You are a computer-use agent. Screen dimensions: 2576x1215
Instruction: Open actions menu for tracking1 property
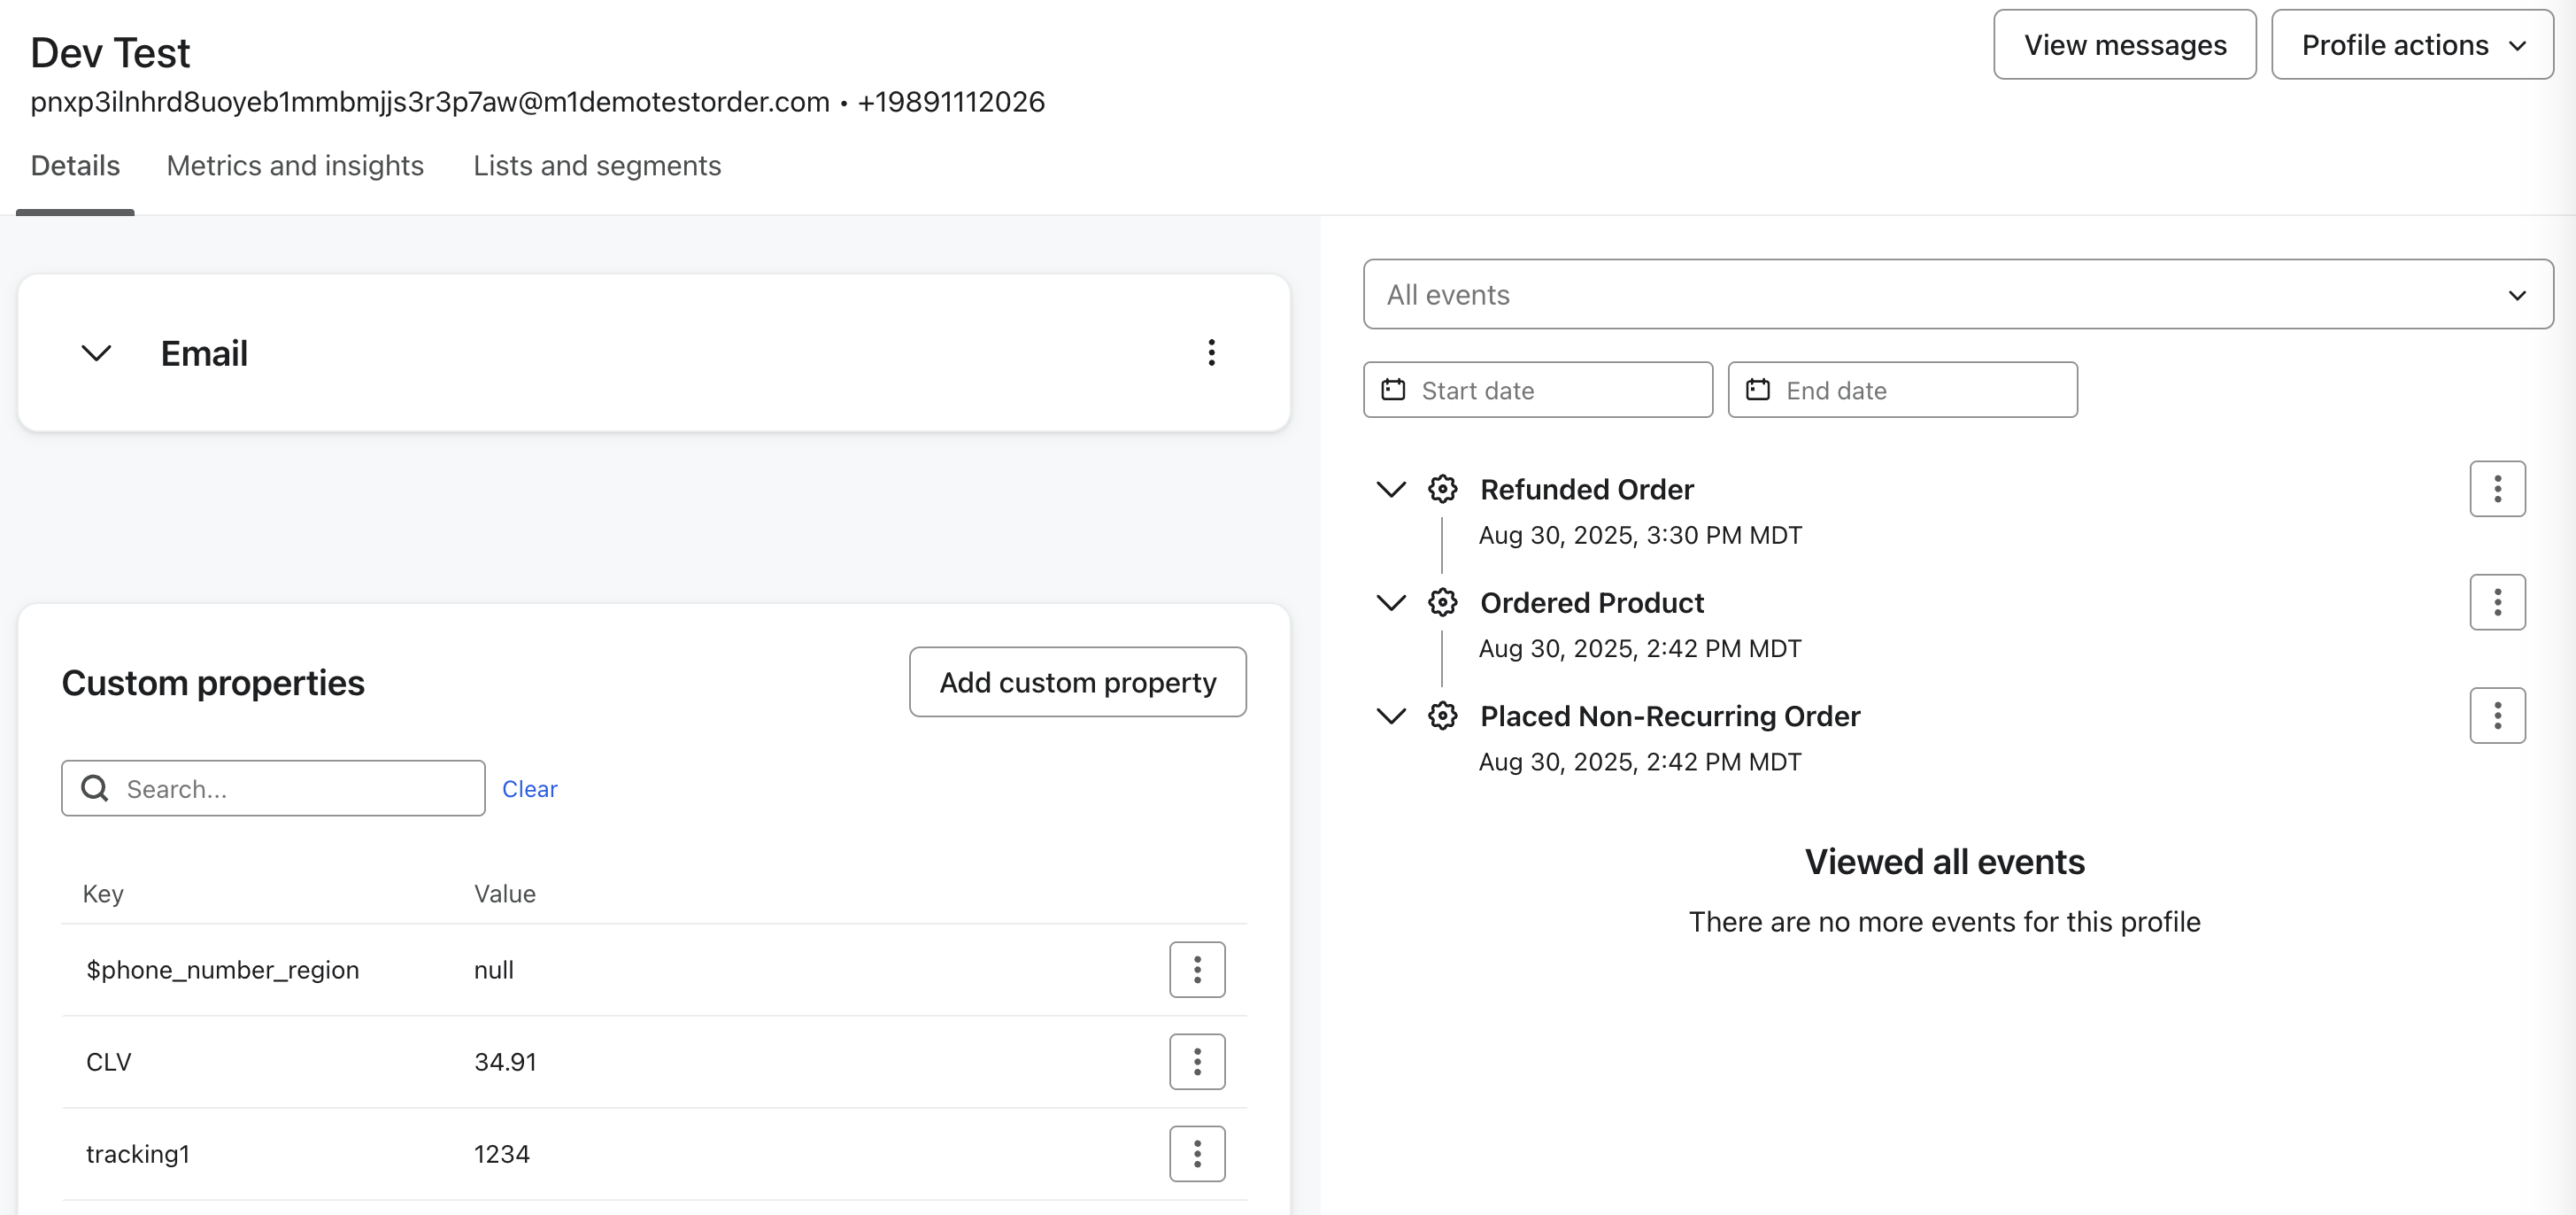(x=1197, y=1153)
